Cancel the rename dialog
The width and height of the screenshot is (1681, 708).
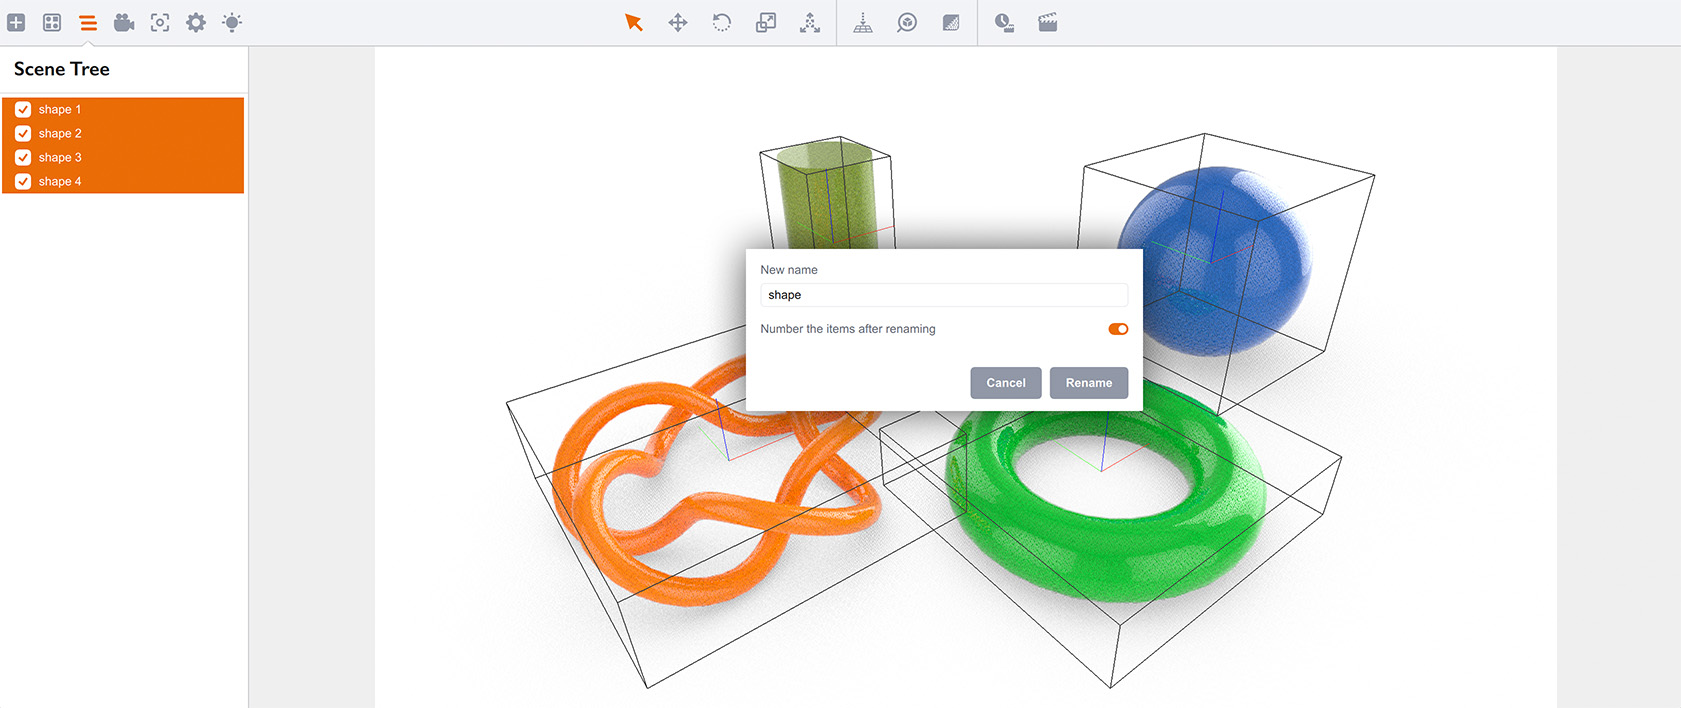click(1005, 383)
